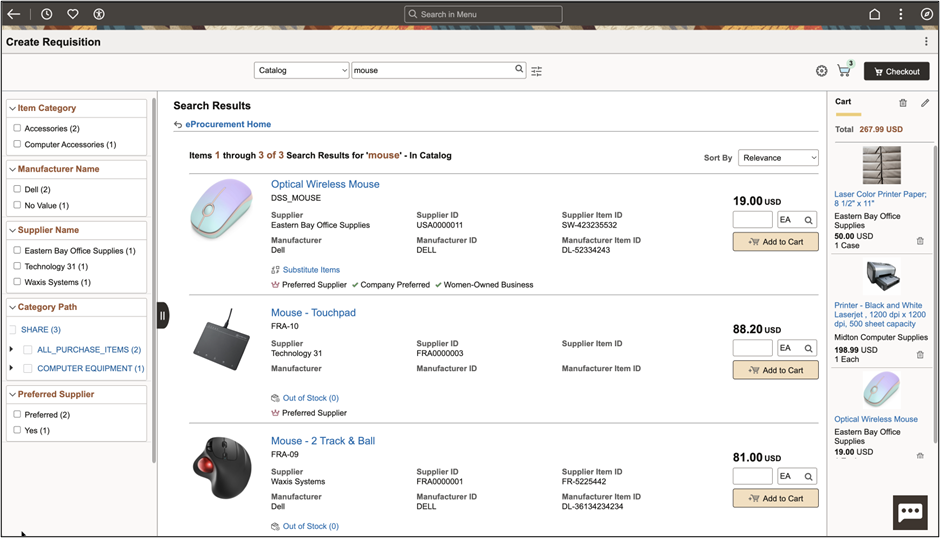Open the Sort By Relevance dropdown
Screen dimensions: 940x538
(x=778, y=158)
